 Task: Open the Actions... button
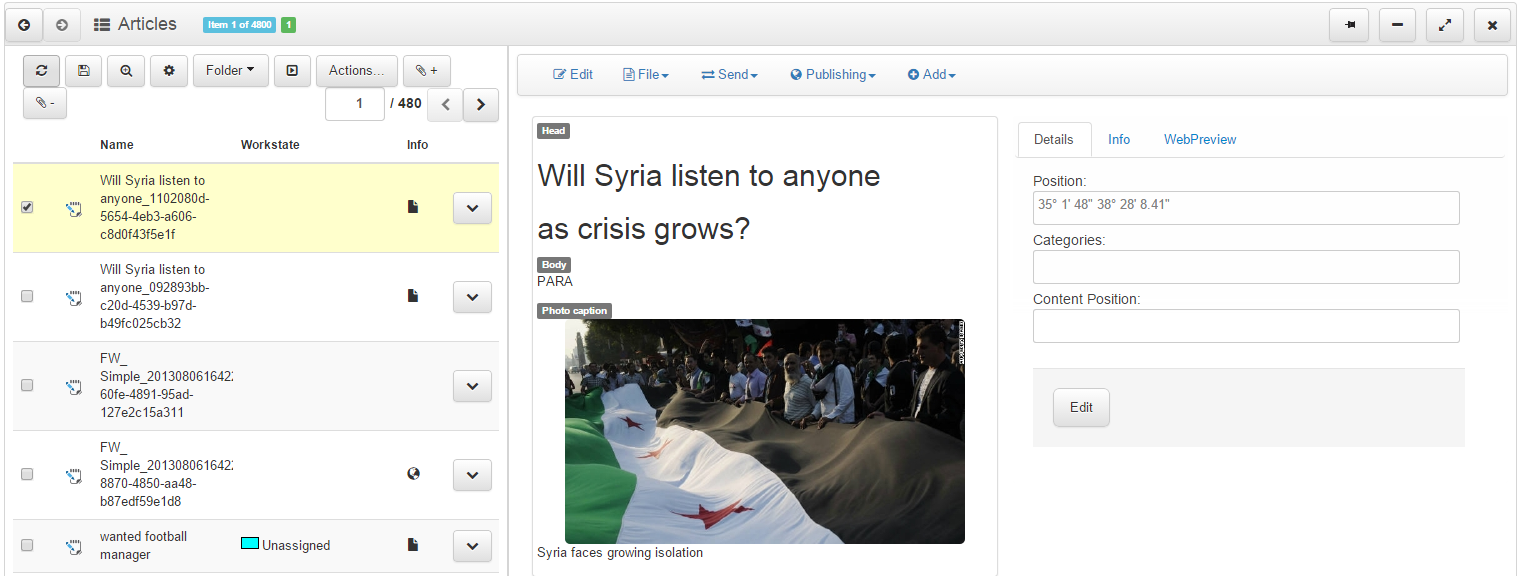(357, 71)
